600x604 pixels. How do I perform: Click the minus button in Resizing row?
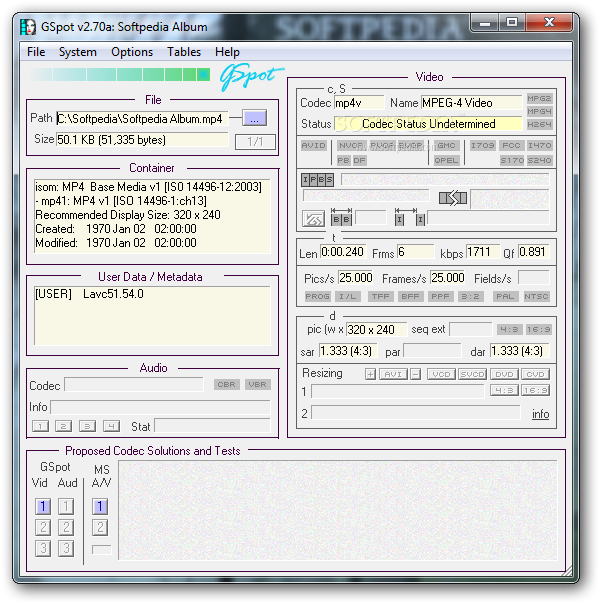[415, 374]
